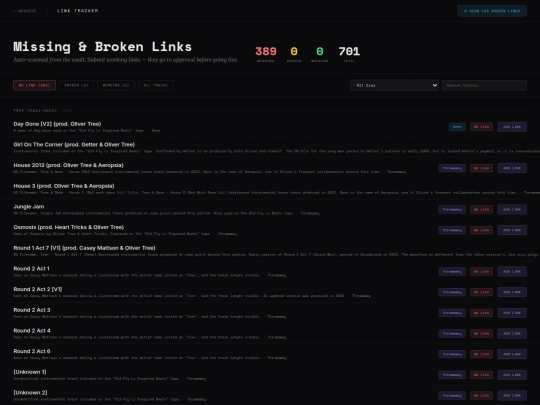Add link for Round 2 Act 6
This screenshot has height=405, width=540.
pos(512,354)
